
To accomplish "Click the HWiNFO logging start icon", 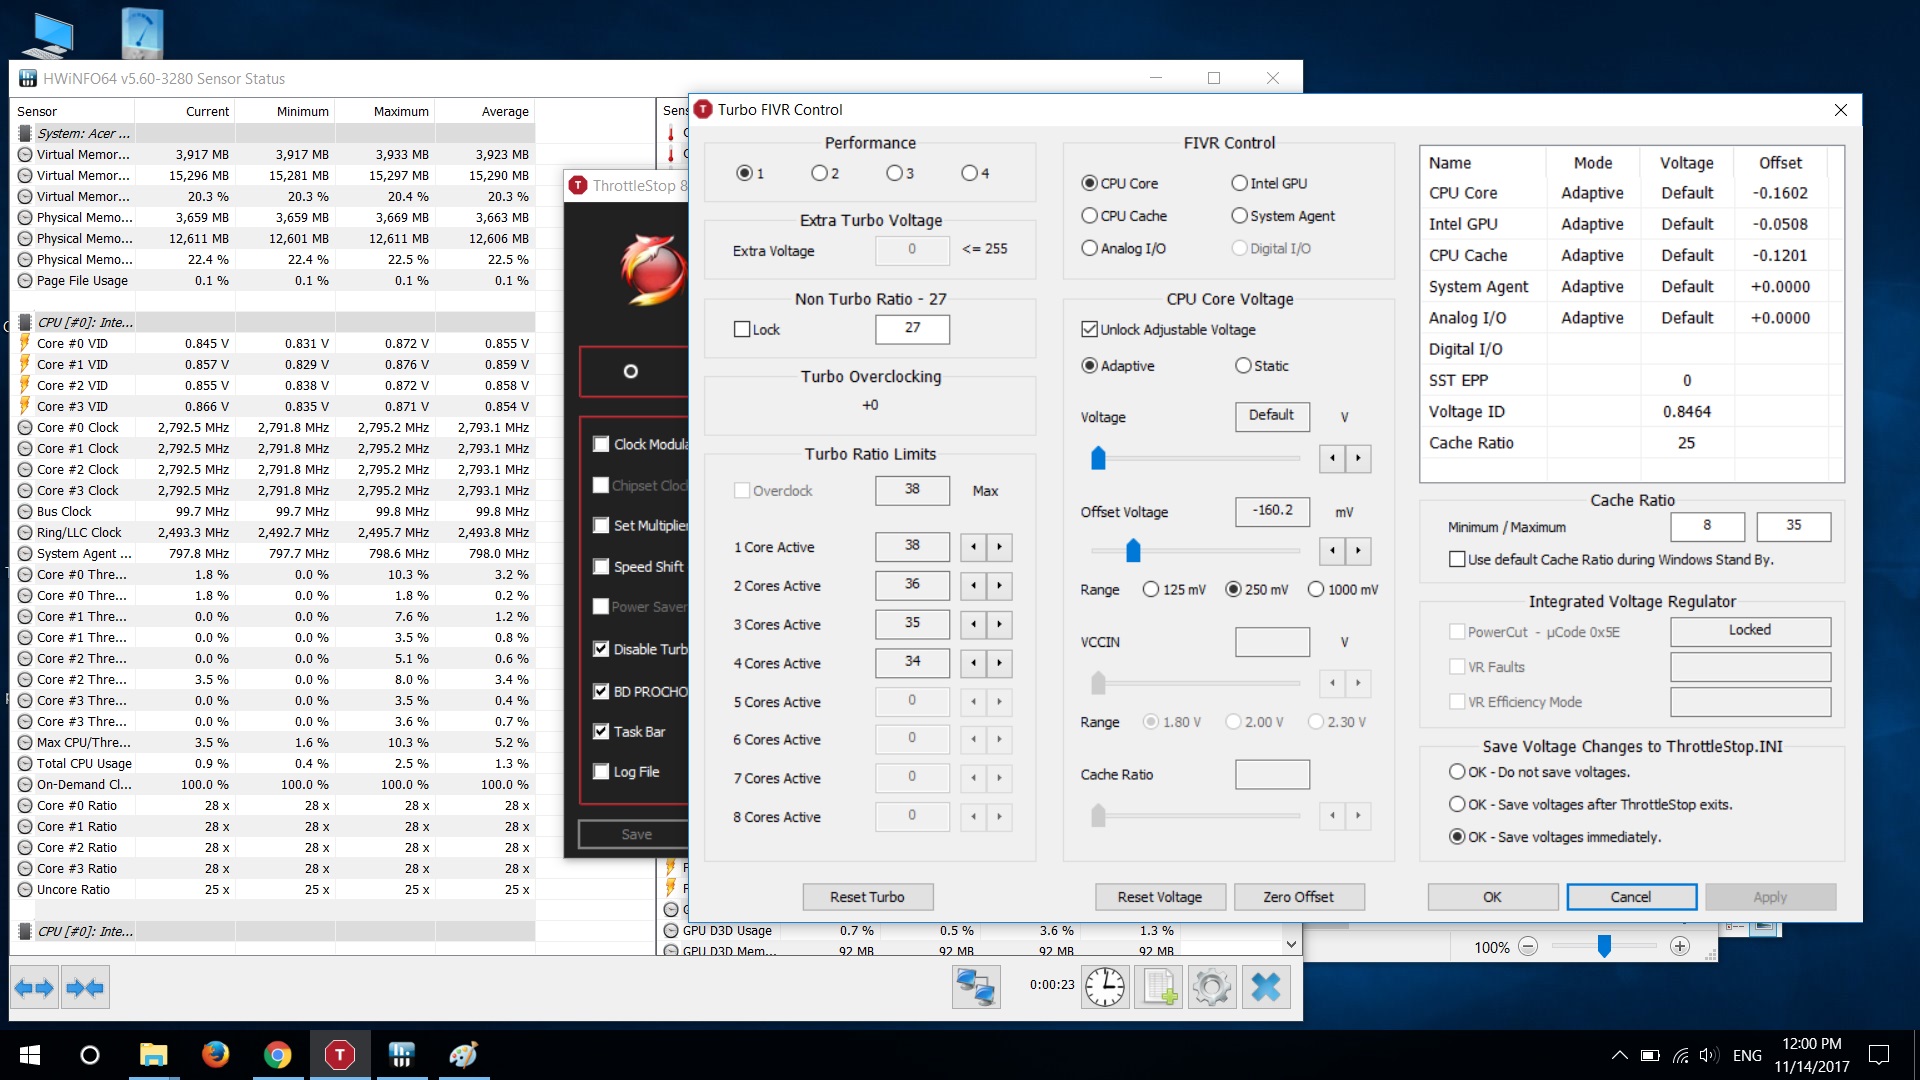I will pos(1159,988).
